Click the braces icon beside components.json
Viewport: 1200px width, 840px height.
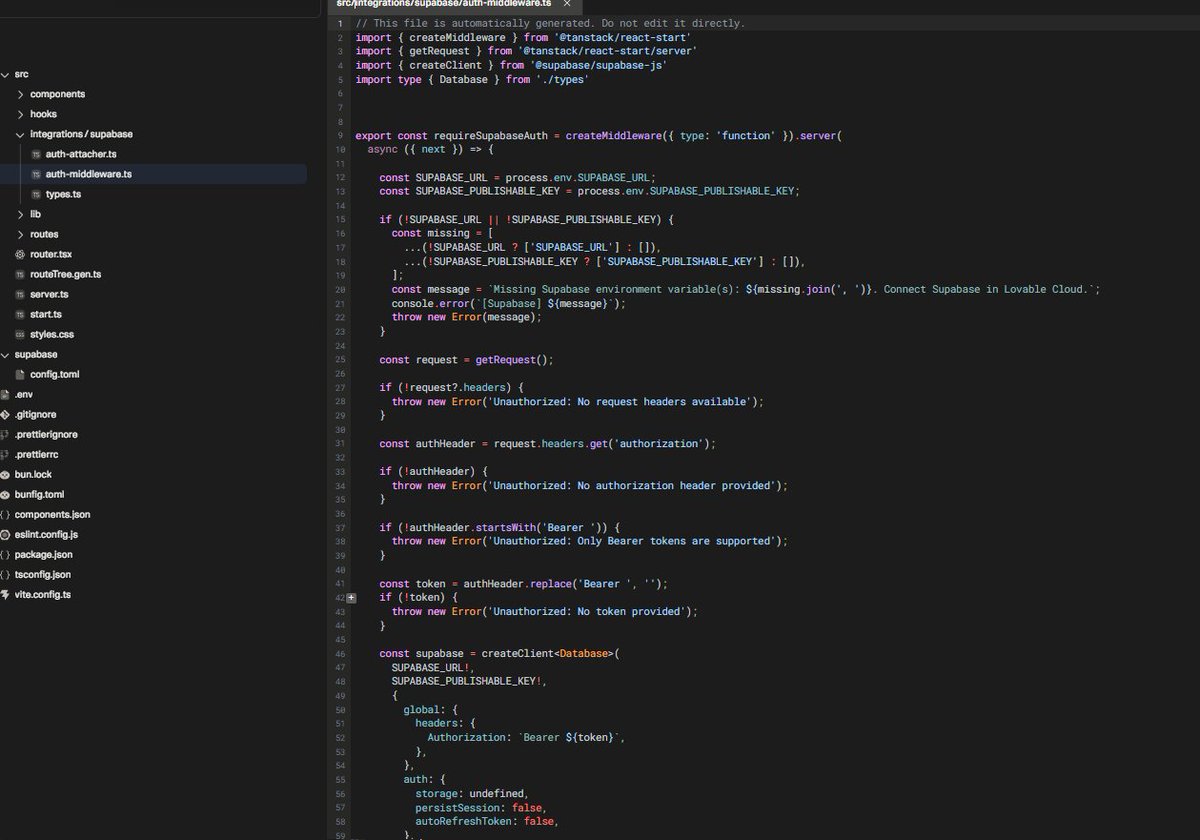click(x=5, y=515)
